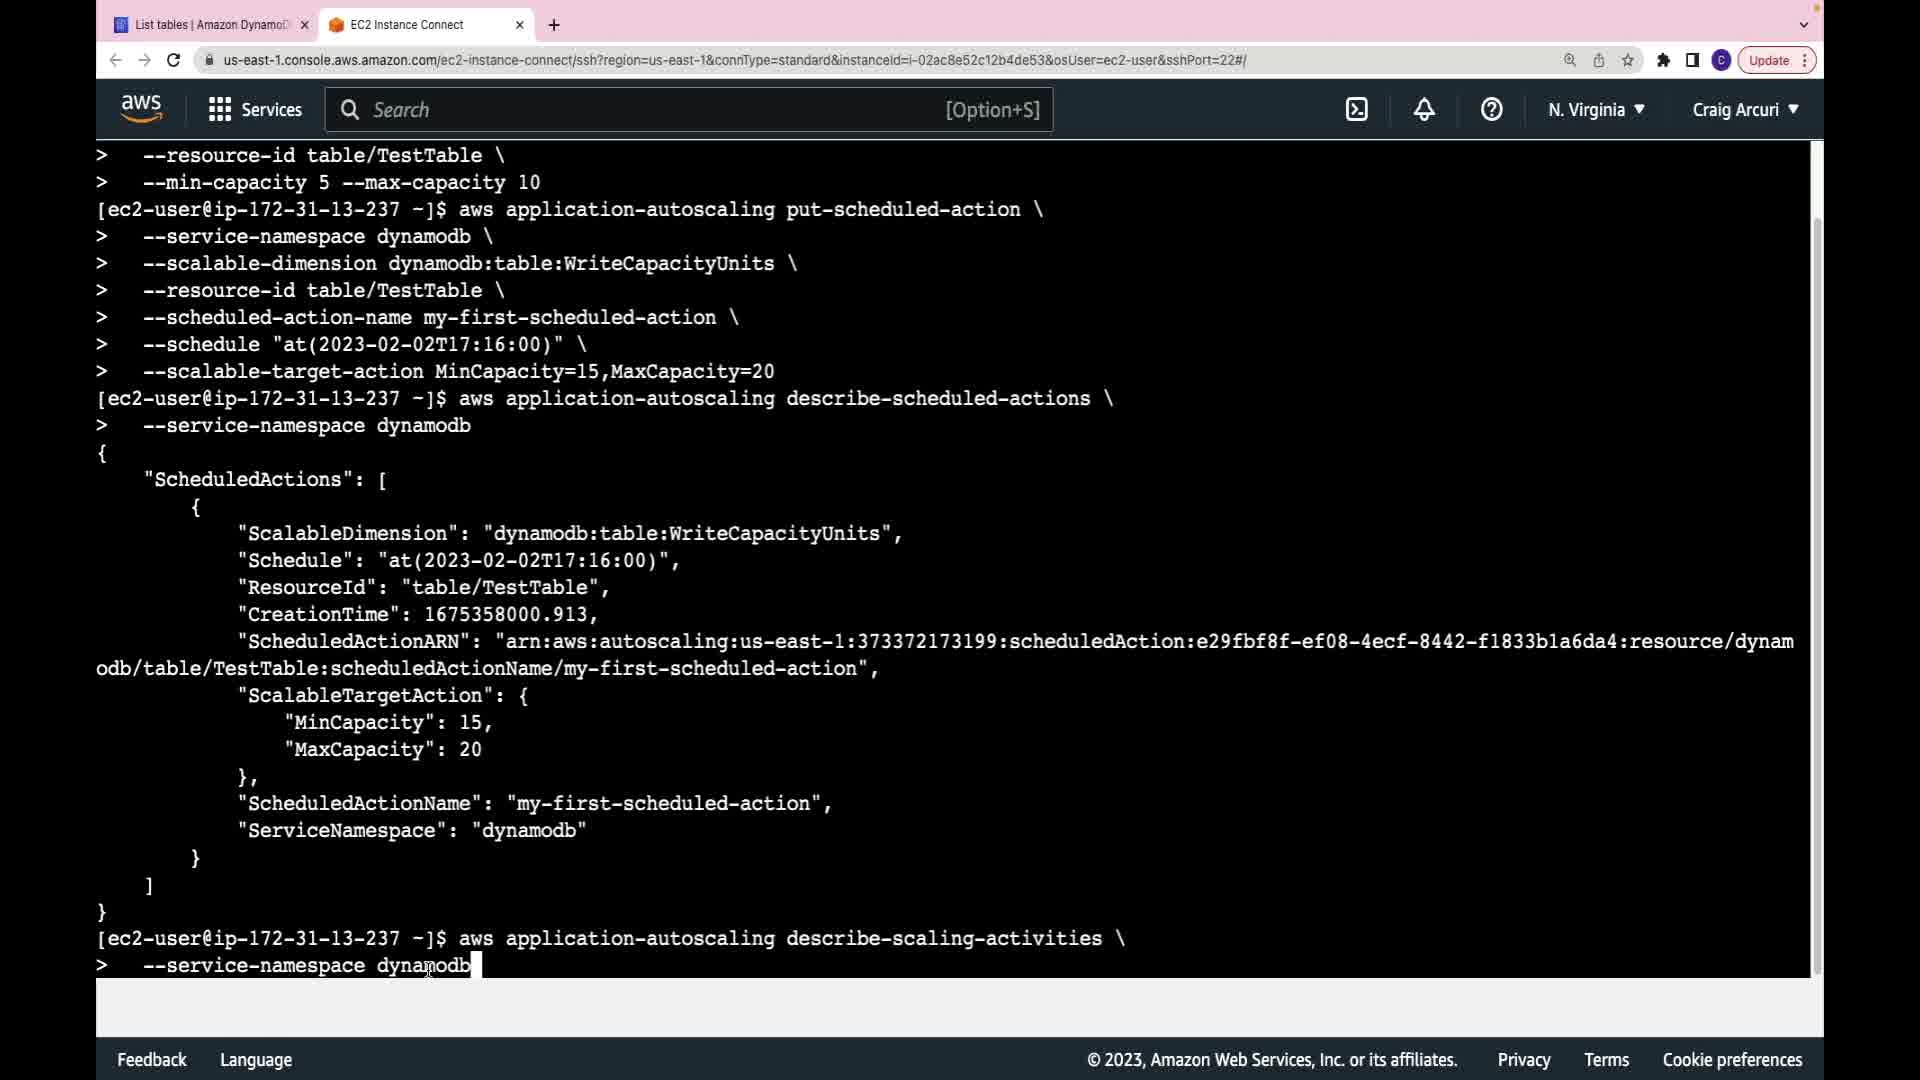Reload the current page
Image resolution: width=1920 pixels, height=1080 pixels.
click(173, 60)
